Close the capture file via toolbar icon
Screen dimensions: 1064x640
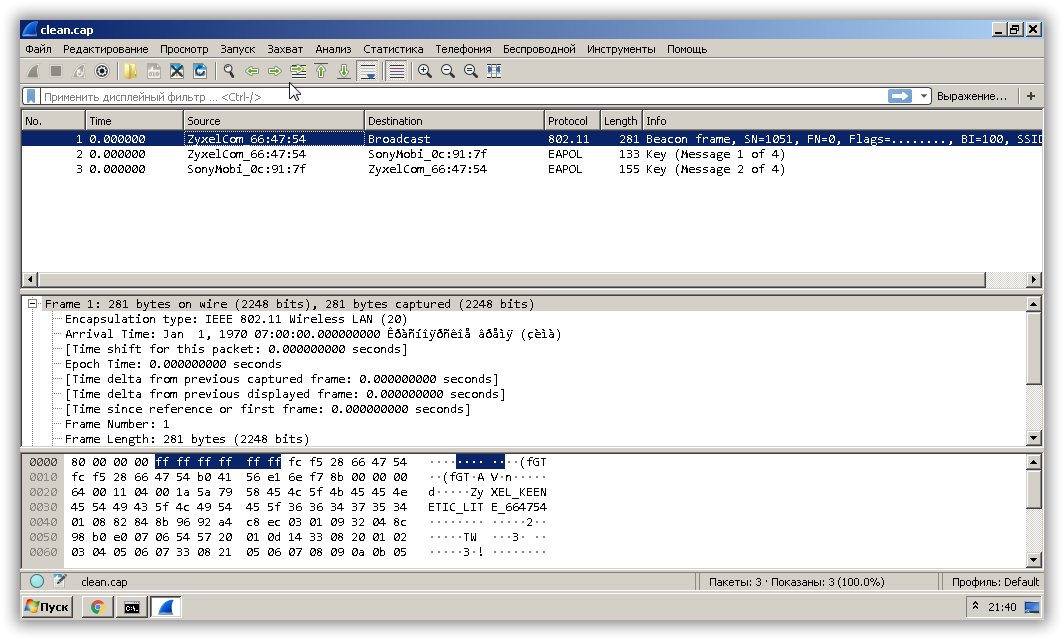pos(177,71)
